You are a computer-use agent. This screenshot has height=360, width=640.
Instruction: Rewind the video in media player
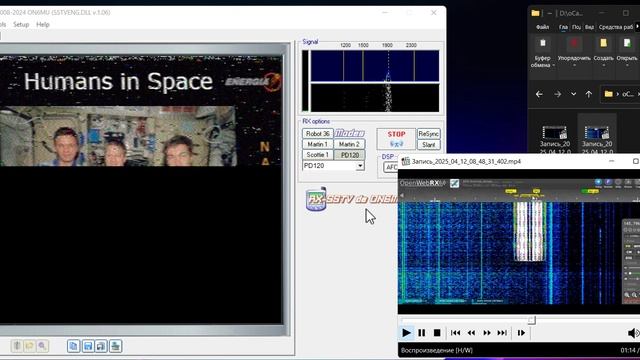pos(471,333)
